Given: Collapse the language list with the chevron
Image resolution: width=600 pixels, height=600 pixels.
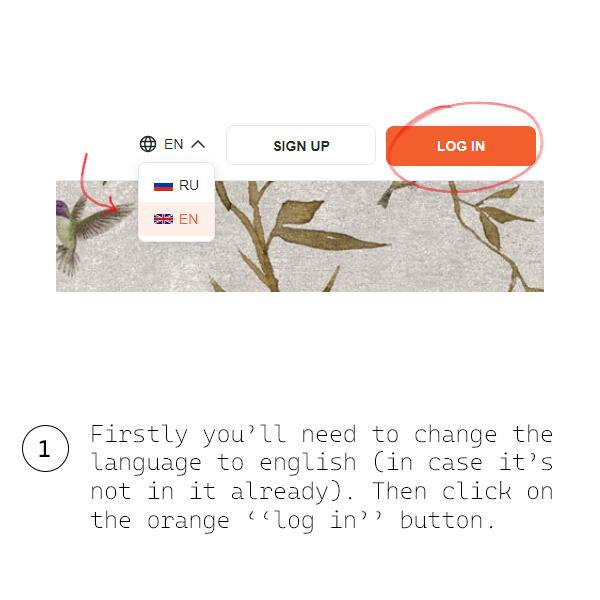Looking at the screenshot, I should [198, 144].
